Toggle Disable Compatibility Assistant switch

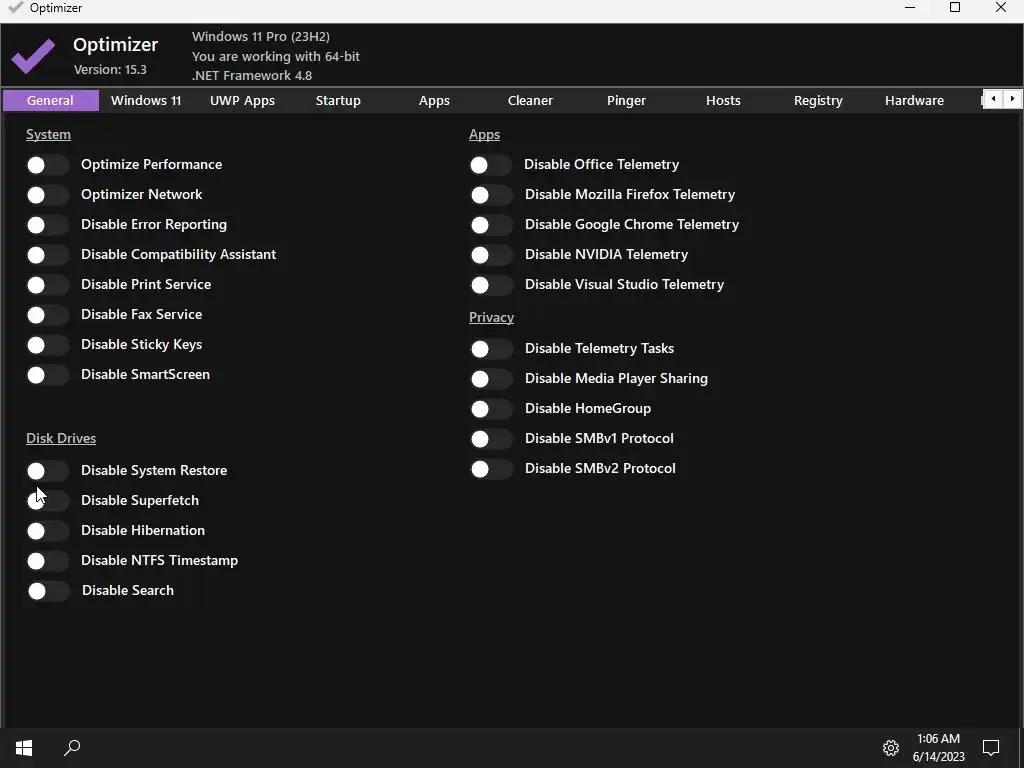(x=47, y=255)
